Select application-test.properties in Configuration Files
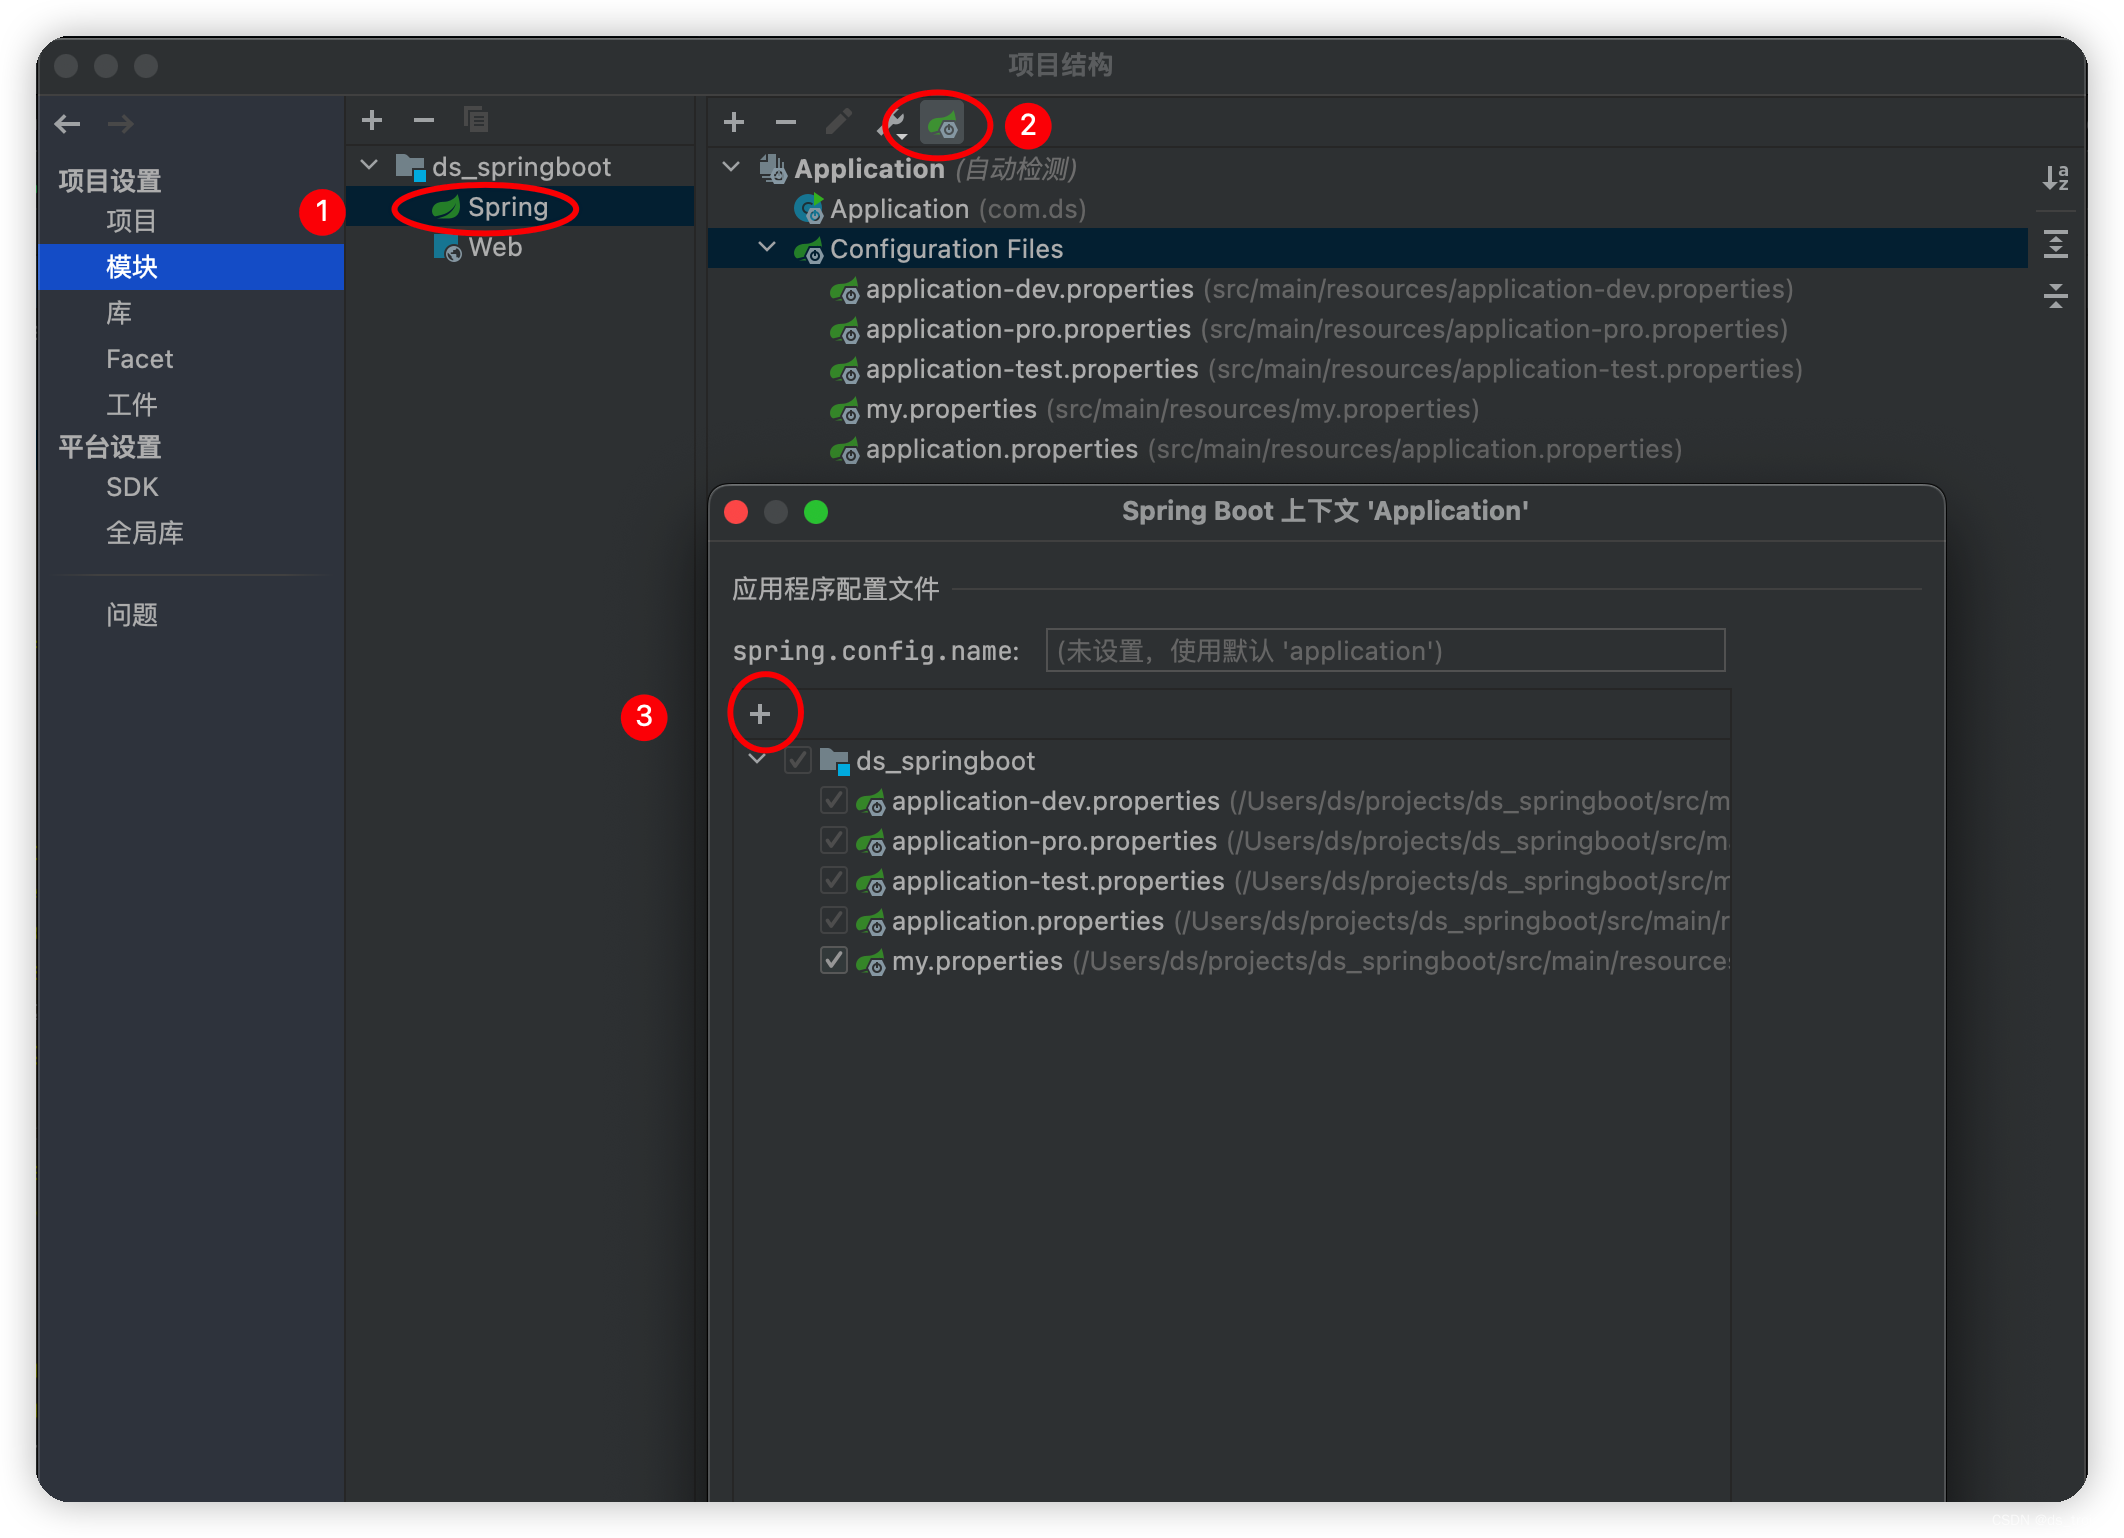The image size is (2124, 1538). click(1315, 369)
